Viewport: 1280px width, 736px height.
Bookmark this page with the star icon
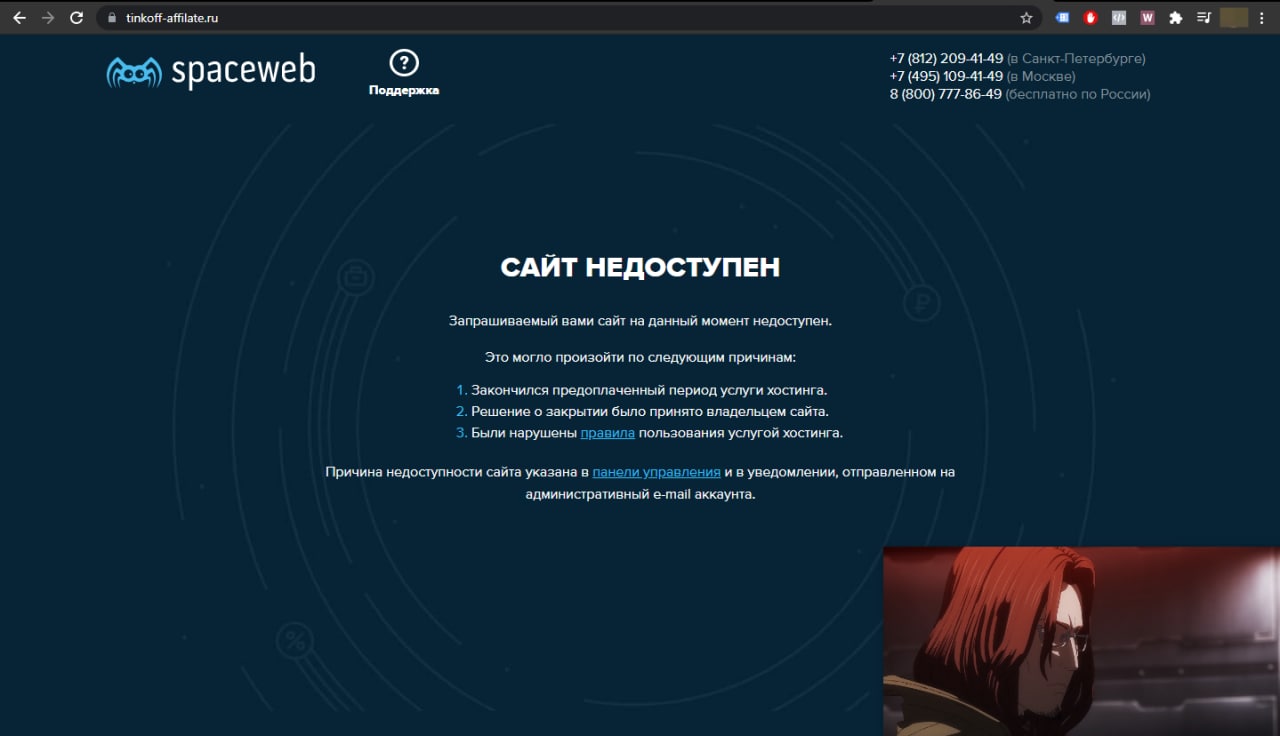tap(1026, 18)
